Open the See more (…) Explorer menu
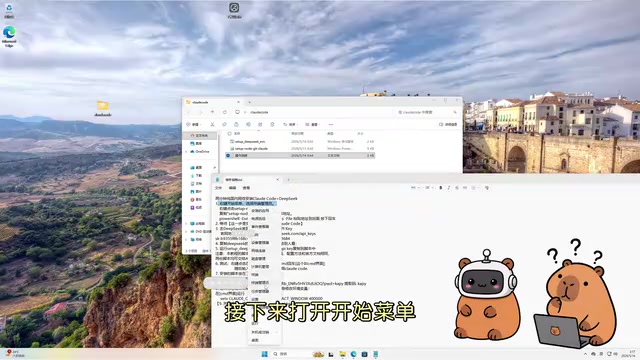Viewport: 640px width, 360px height. tap(331, 124)
